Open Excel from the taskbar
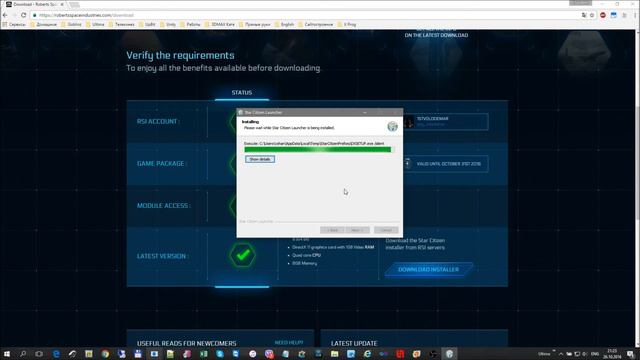 click(x=203, y=354)
